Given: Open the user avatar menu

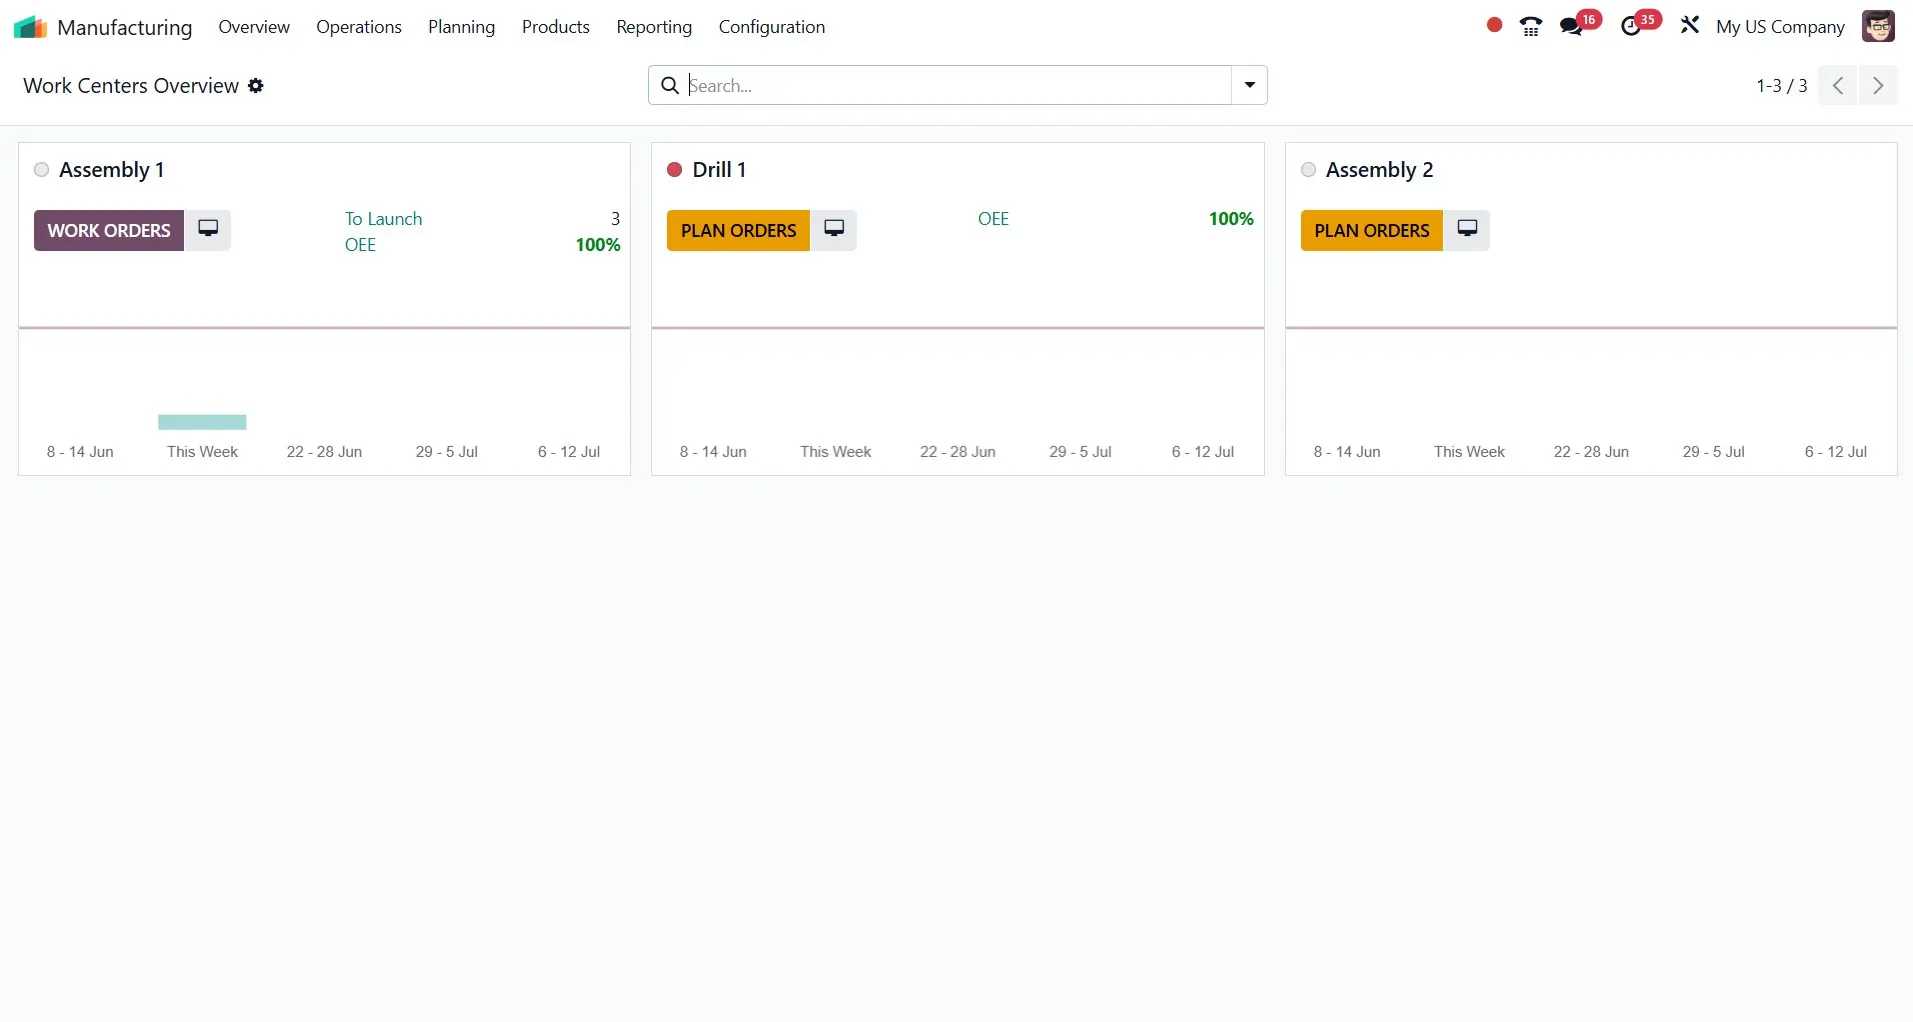Looking at the screenshot, I should click(1878, 26).
